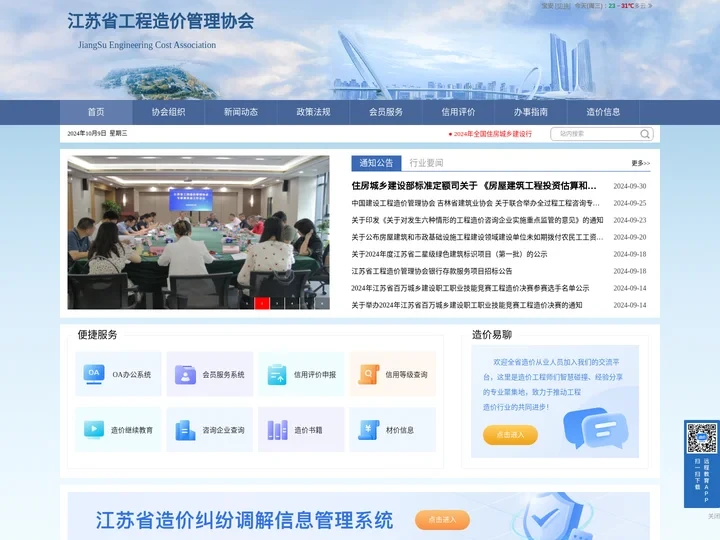Screen dimensions: 720x540
Task: Open the 造价书籍 books icon
Action: (277, 430)
